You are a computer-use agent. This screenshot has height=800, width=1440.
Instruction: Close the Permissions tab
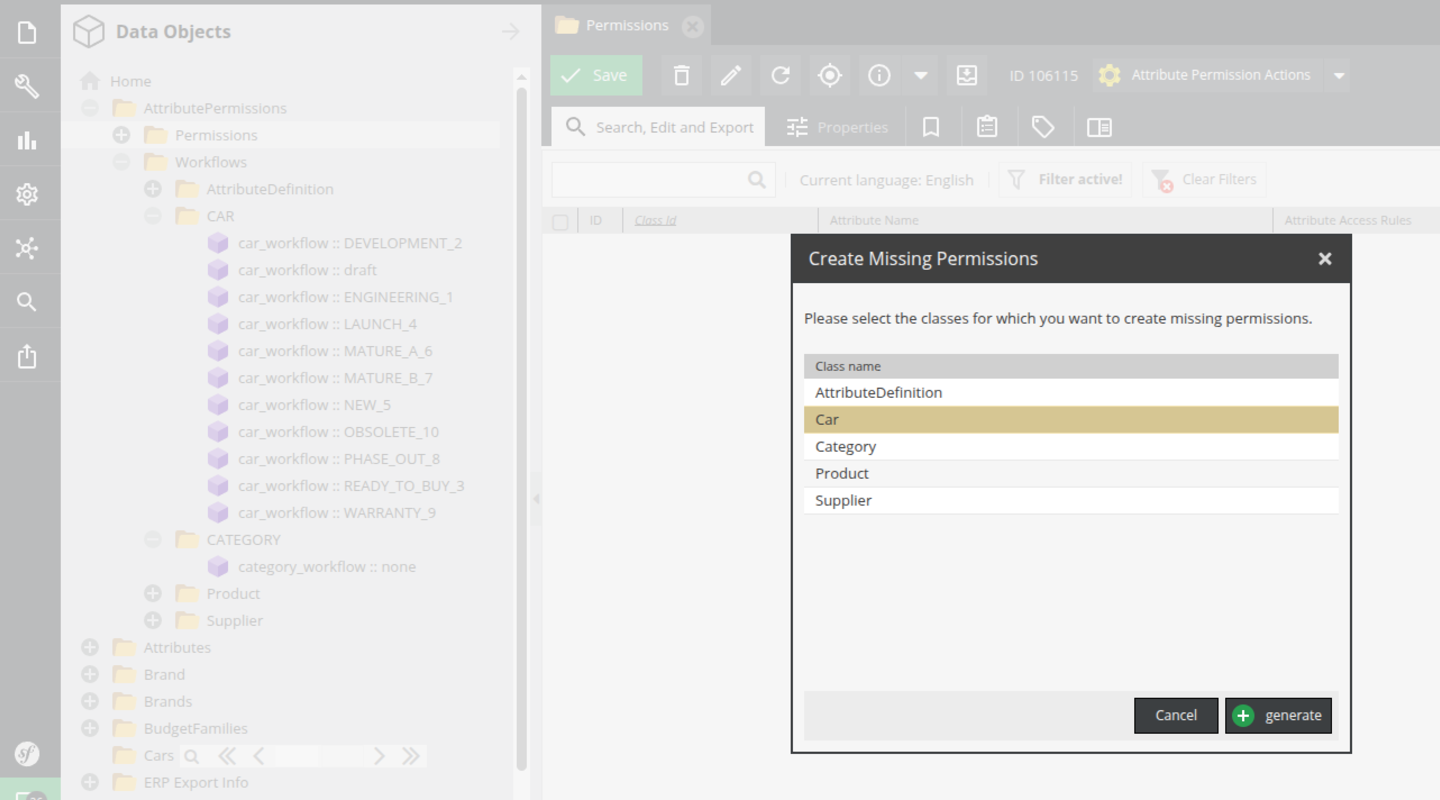tap(692, 26)
